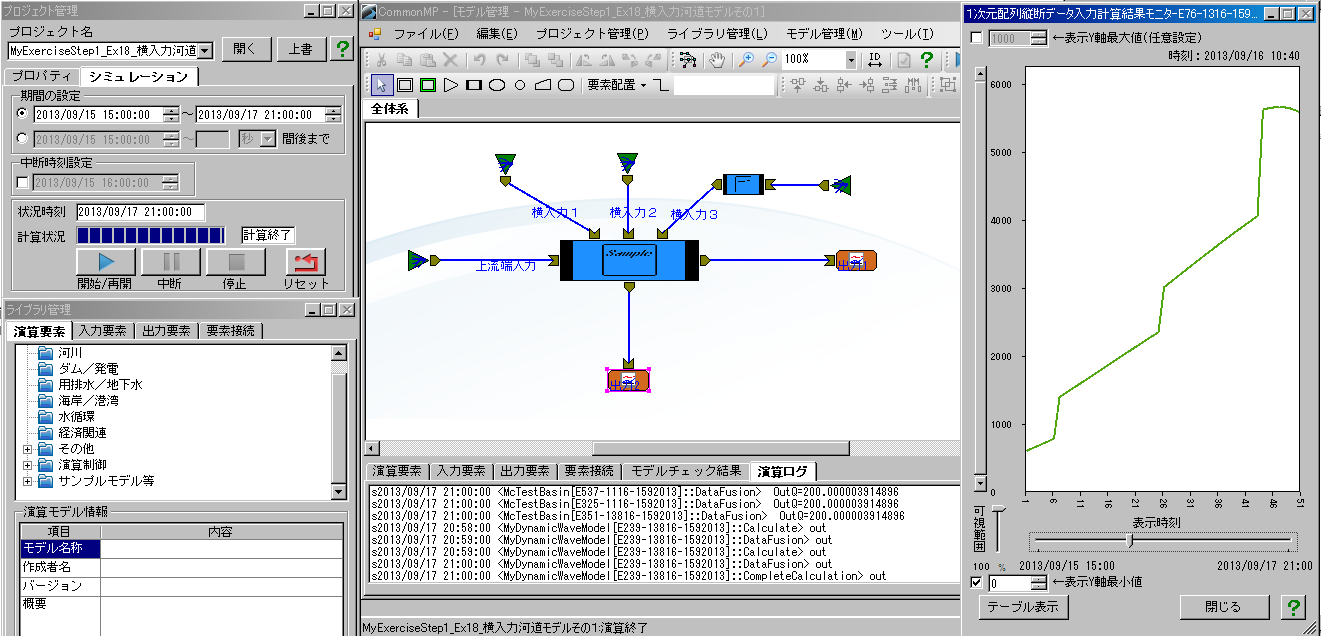1321x636 pixels.
Task: Toggle Y-axis maximum value checkbox
Action: [x=976, y=38]
